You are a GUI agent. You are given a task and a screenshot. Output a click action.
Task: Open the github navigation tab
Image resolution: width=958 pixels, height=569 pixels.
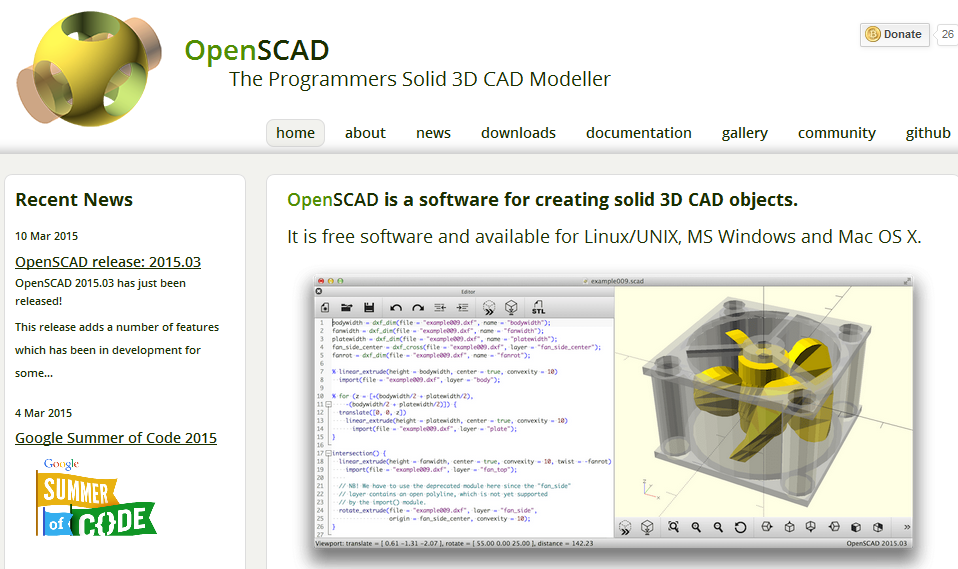coord(927,133)
